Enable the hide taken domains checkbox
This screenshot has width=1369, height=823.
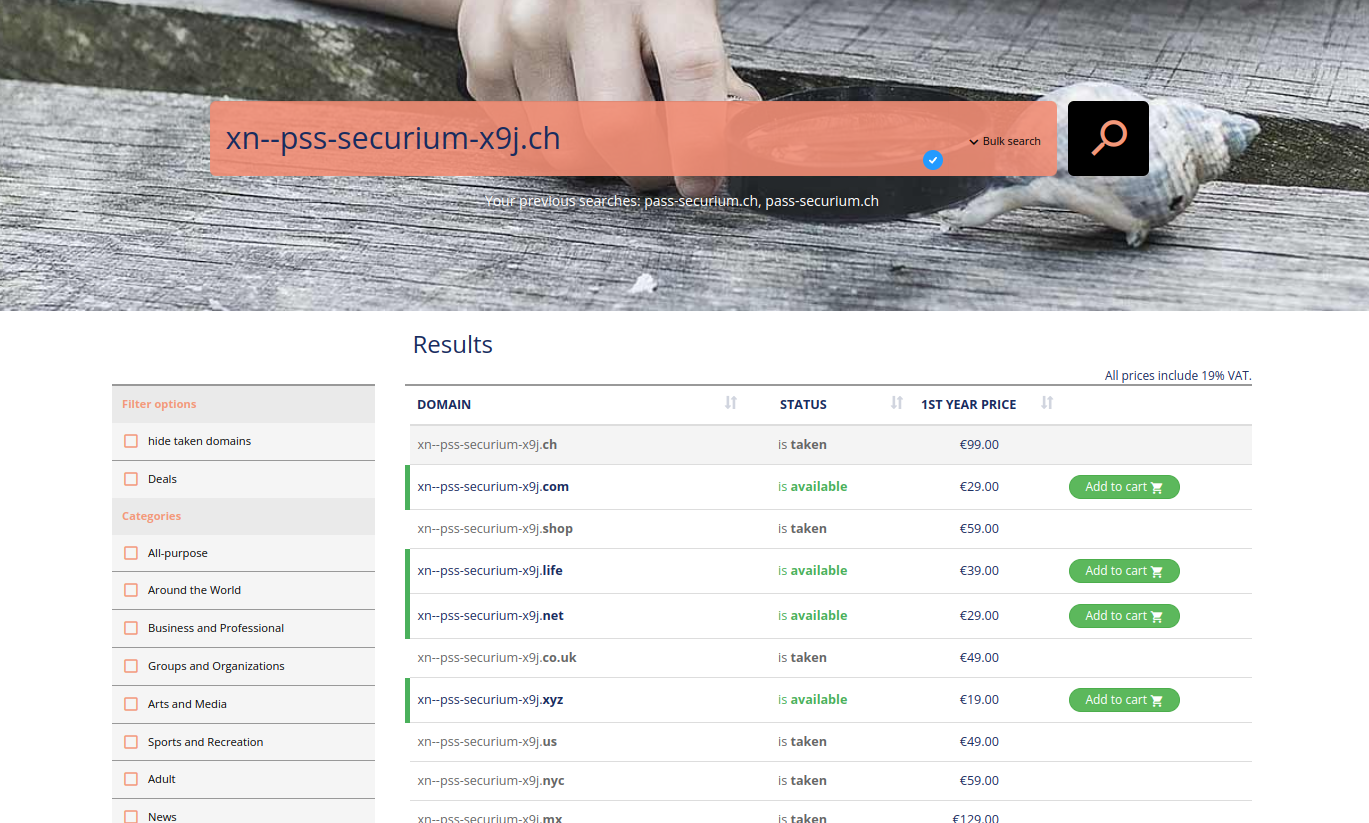point(131,441)
